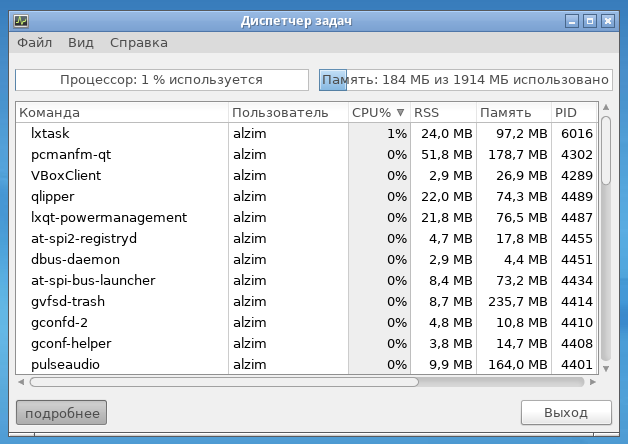Click the memory usage progress bar
Image resolution: width=628 pixels, height=444 pixels.
(x=465, y=80)
